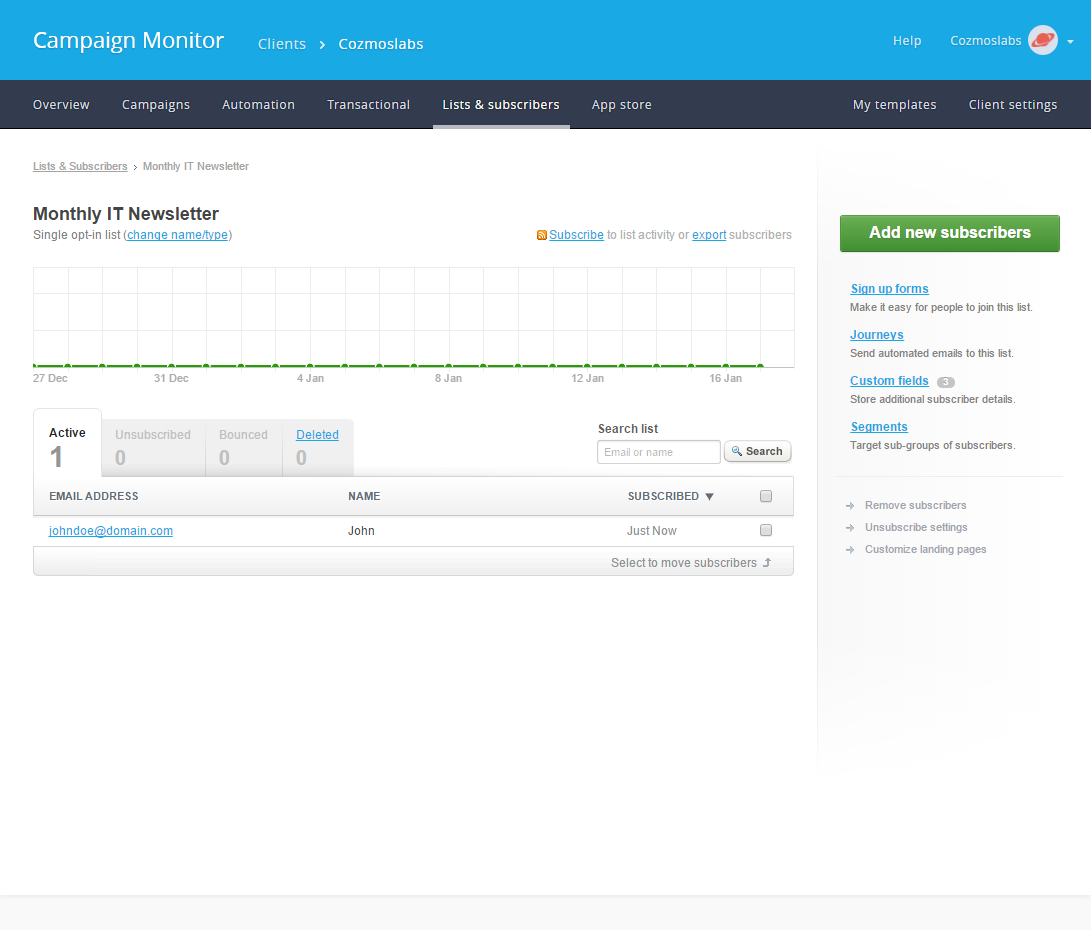Click the RSS feed icon beside Subscribe
Screen dimensions: 1091x930
point(541,235)
